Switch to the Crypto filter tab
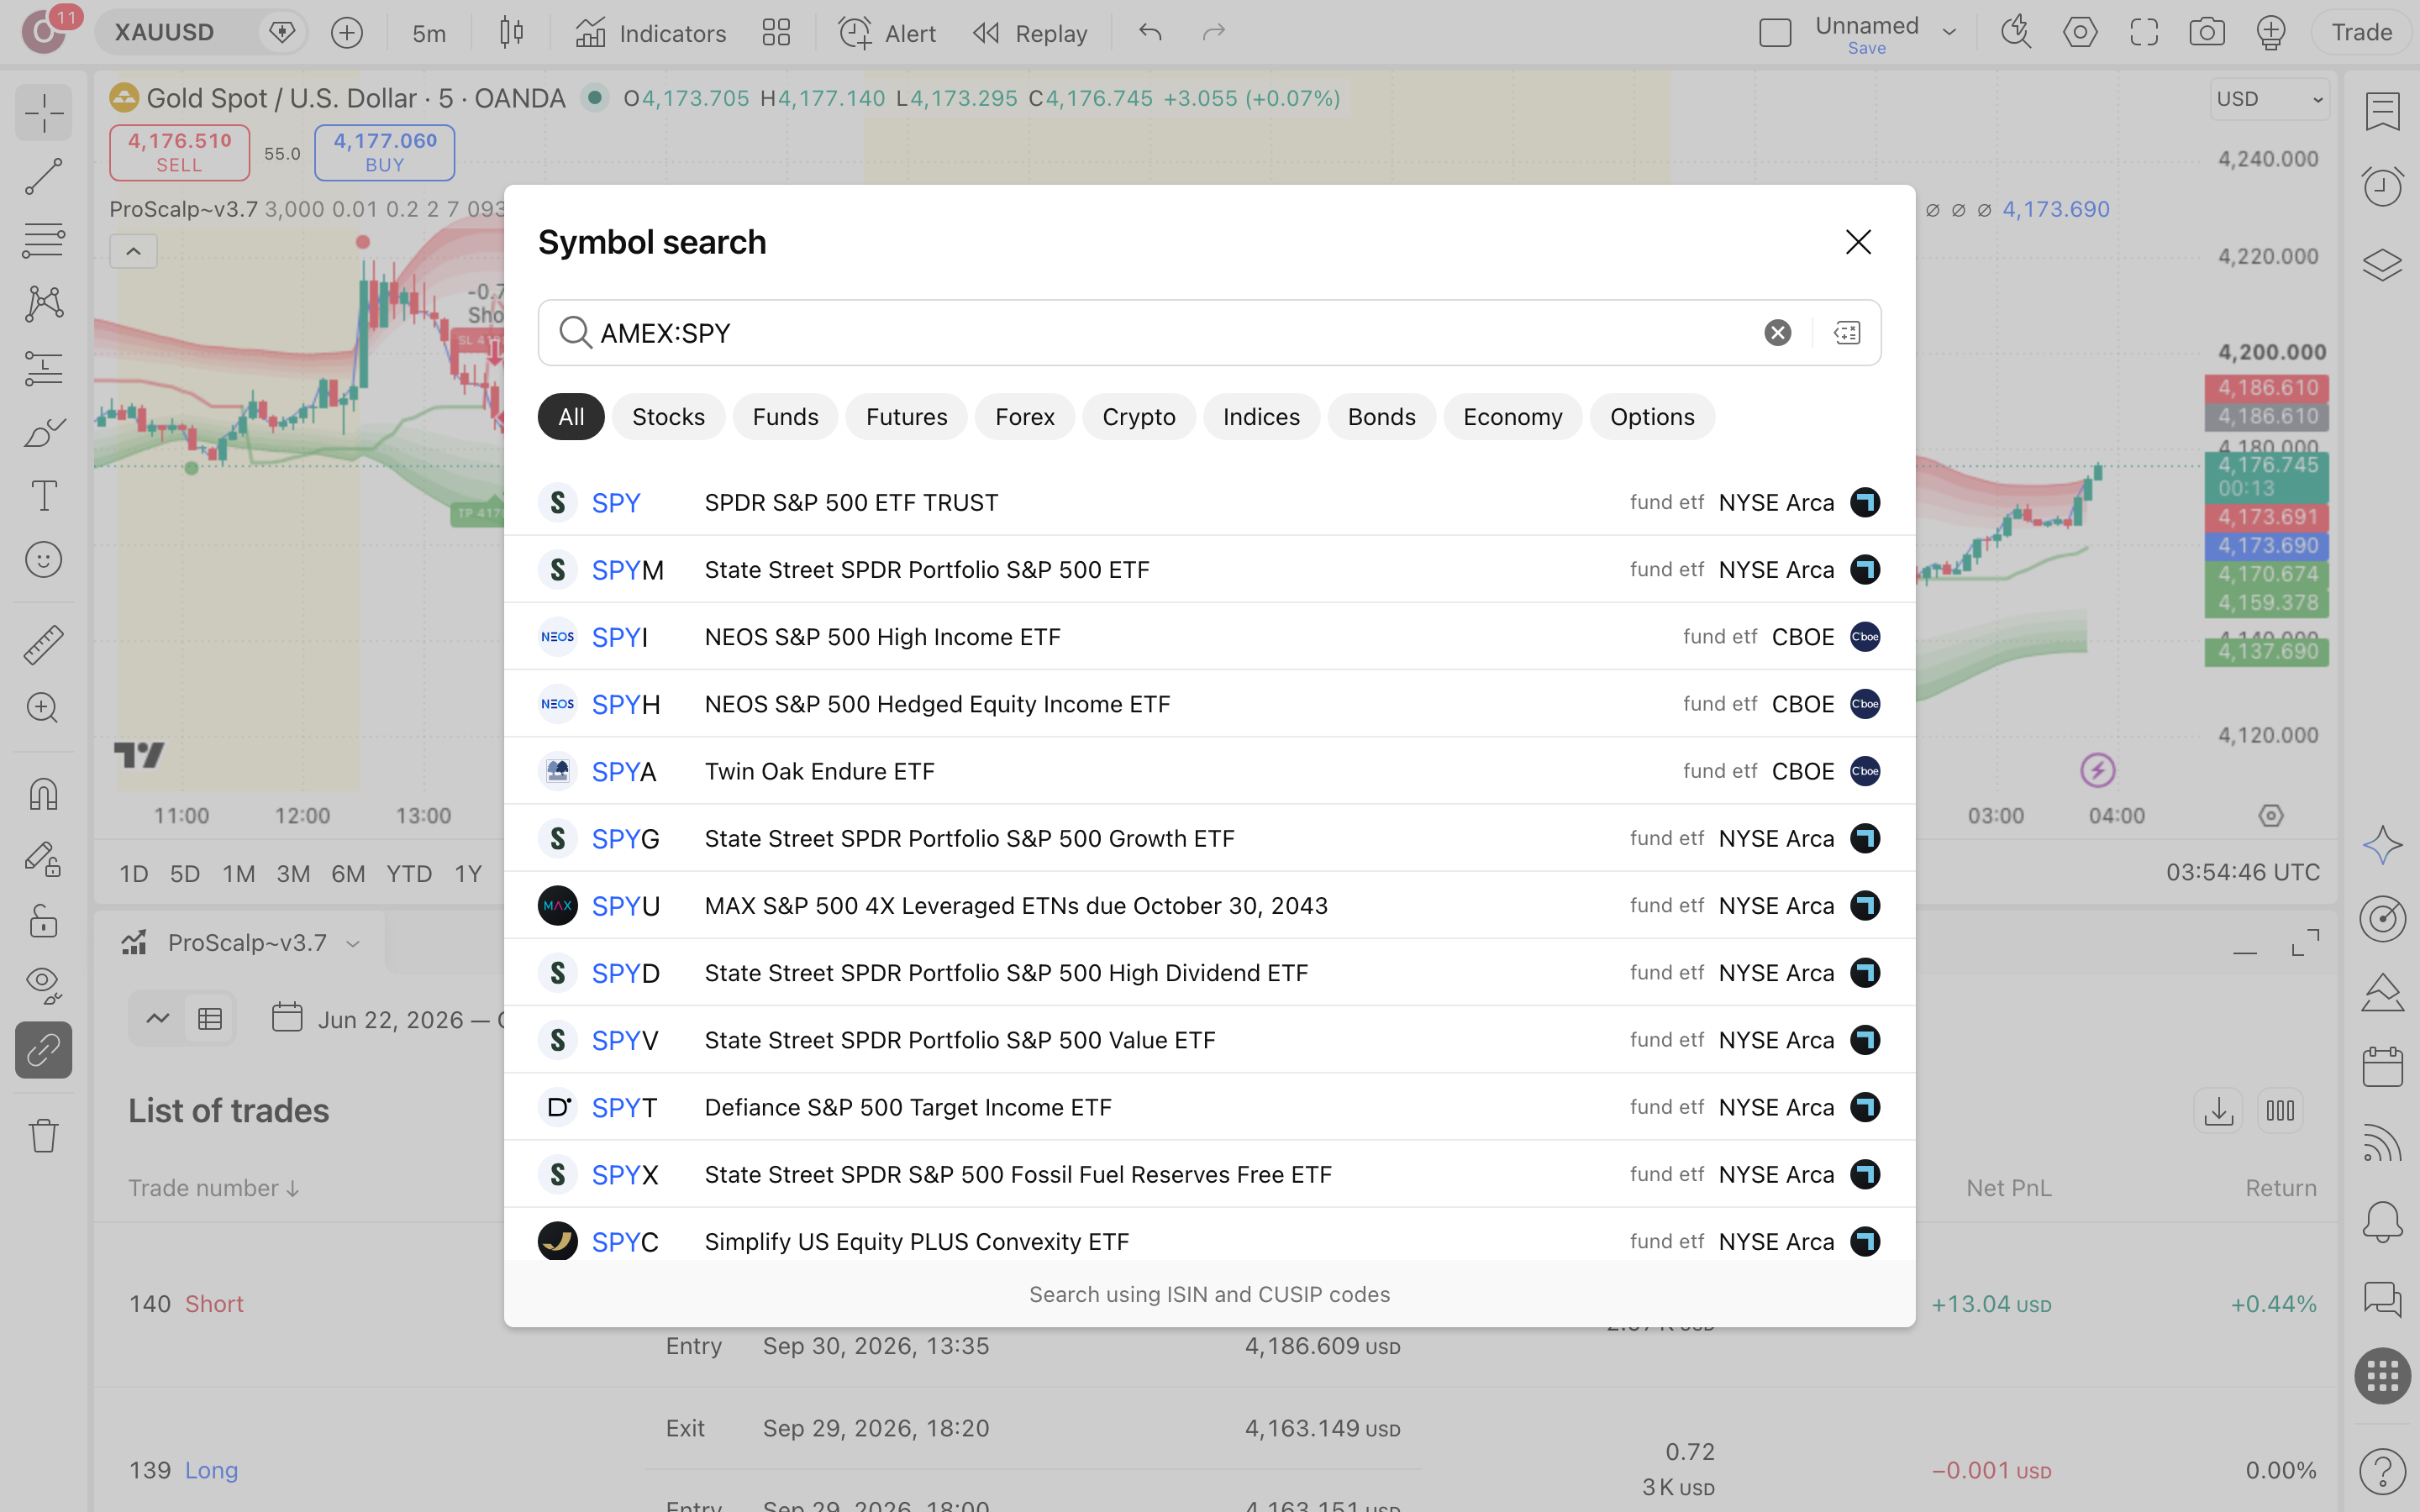 (x=1138, y=416)
